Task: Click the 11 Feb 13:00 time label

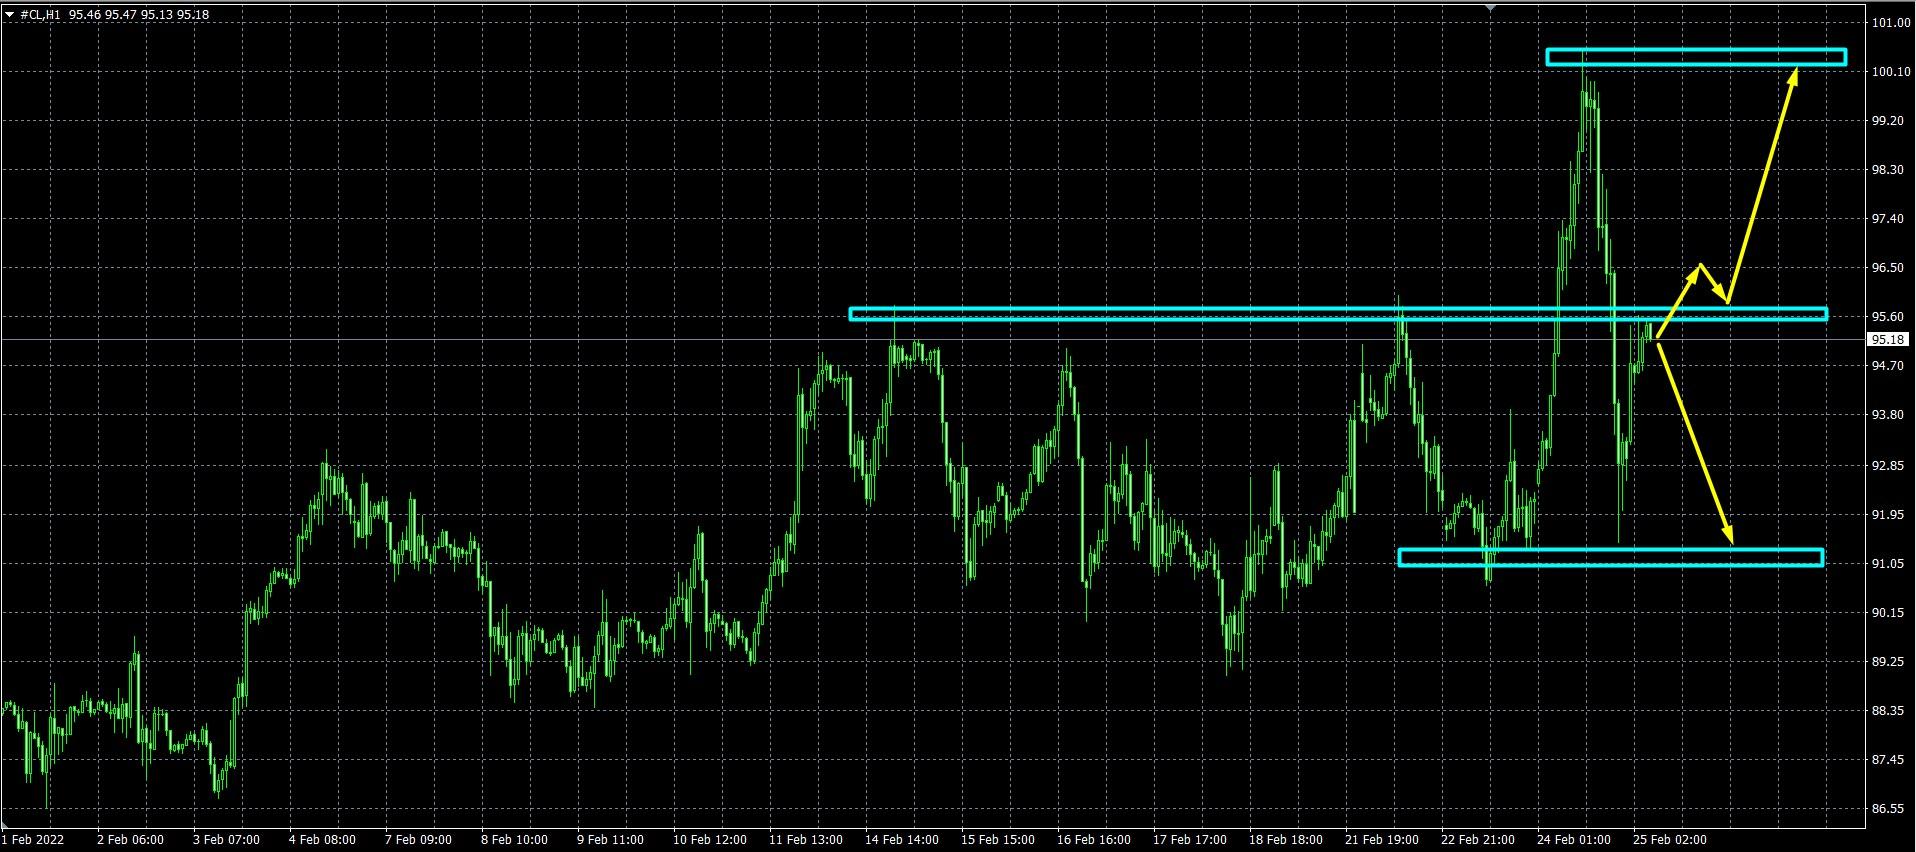Action: (x=806, y=840)
